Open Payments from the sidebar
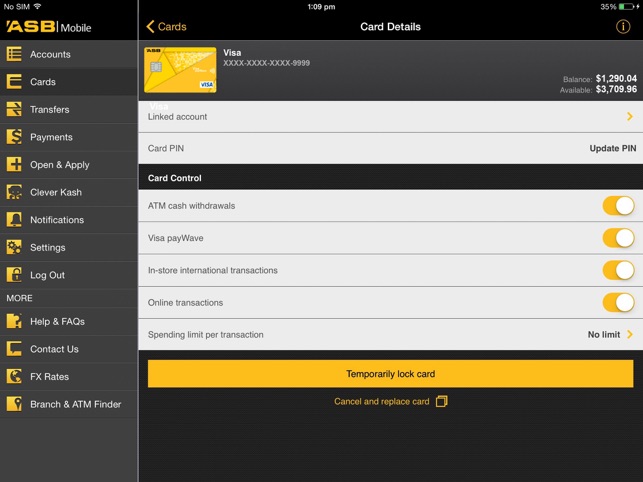Viewport: 643px width, 482px height. click(69, 137)
